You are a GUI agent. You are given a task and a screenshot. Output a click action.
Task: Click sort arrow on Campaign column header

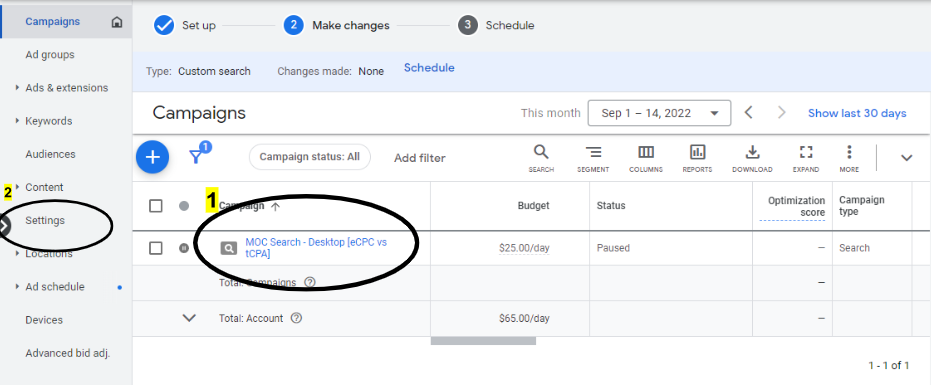click(x=275, y=206)
